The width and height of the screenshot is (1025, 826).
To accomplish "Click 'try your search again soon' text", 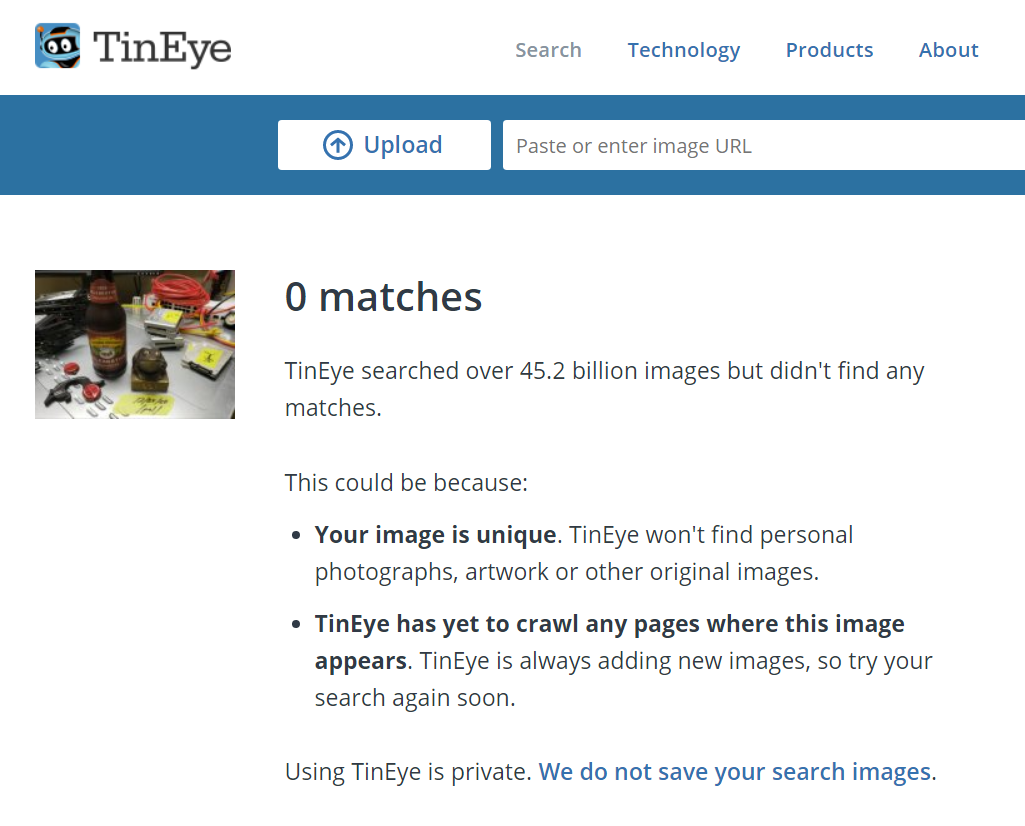I will click(415, 698).
